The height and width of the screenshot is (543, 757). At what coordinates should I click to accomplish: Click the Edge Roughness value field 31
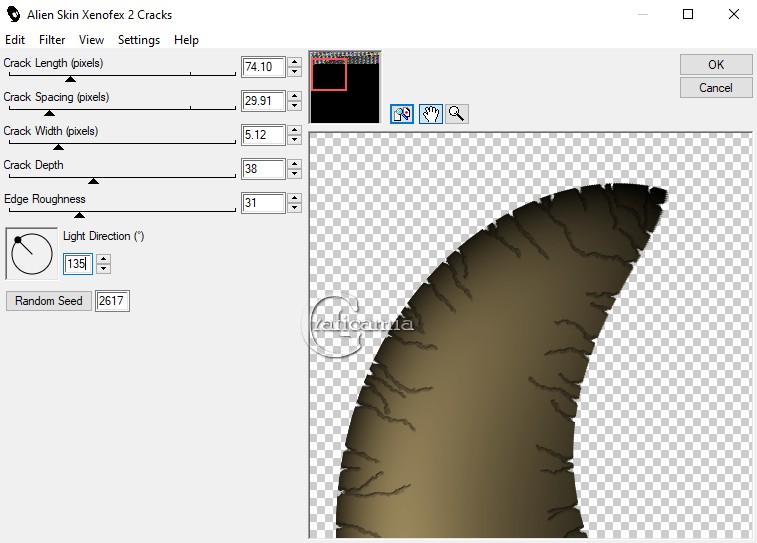pyautogui.click(x=263, y=203)
